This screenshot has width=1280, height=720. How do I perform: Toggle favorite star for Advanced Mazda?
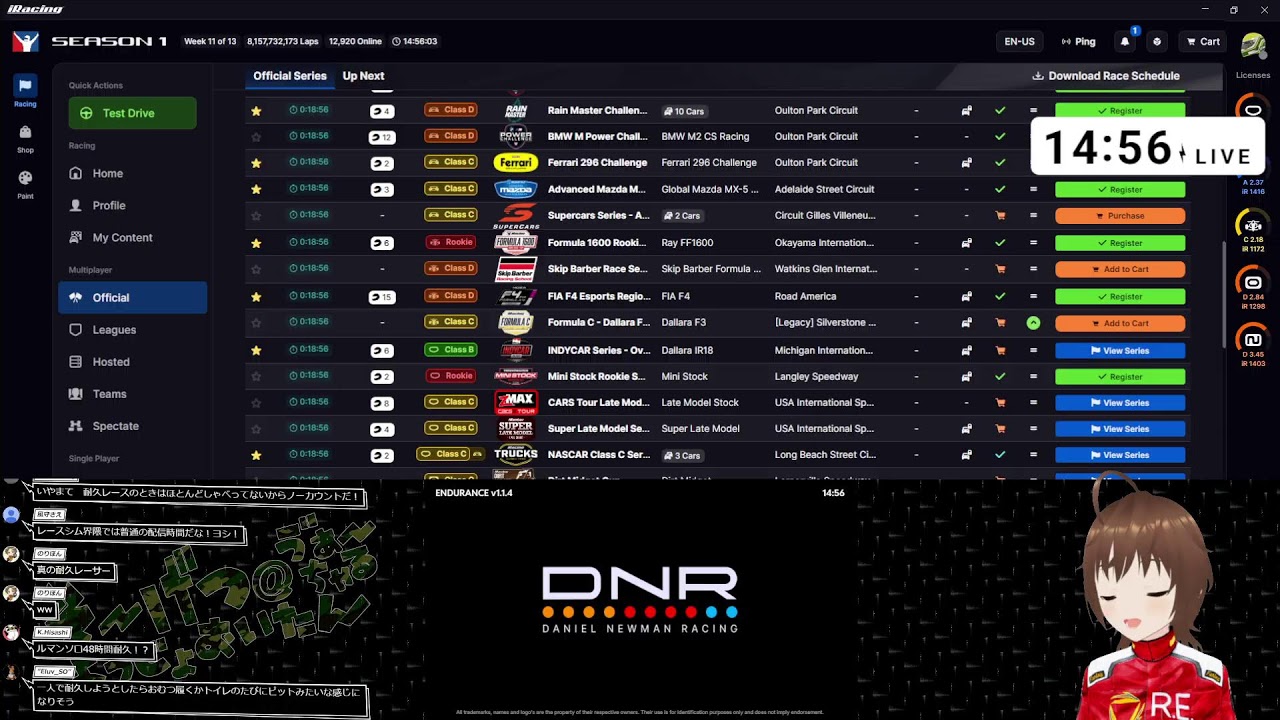(256, 189)
